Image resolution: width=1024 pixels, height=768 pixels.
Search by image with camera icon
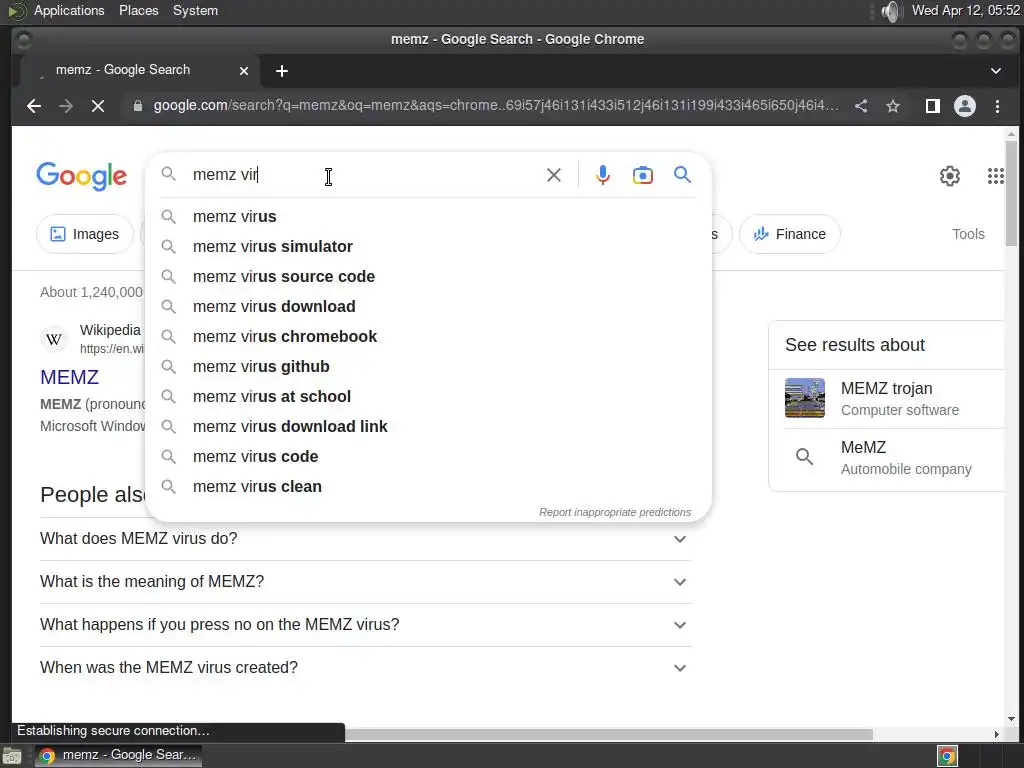[643, 175]
